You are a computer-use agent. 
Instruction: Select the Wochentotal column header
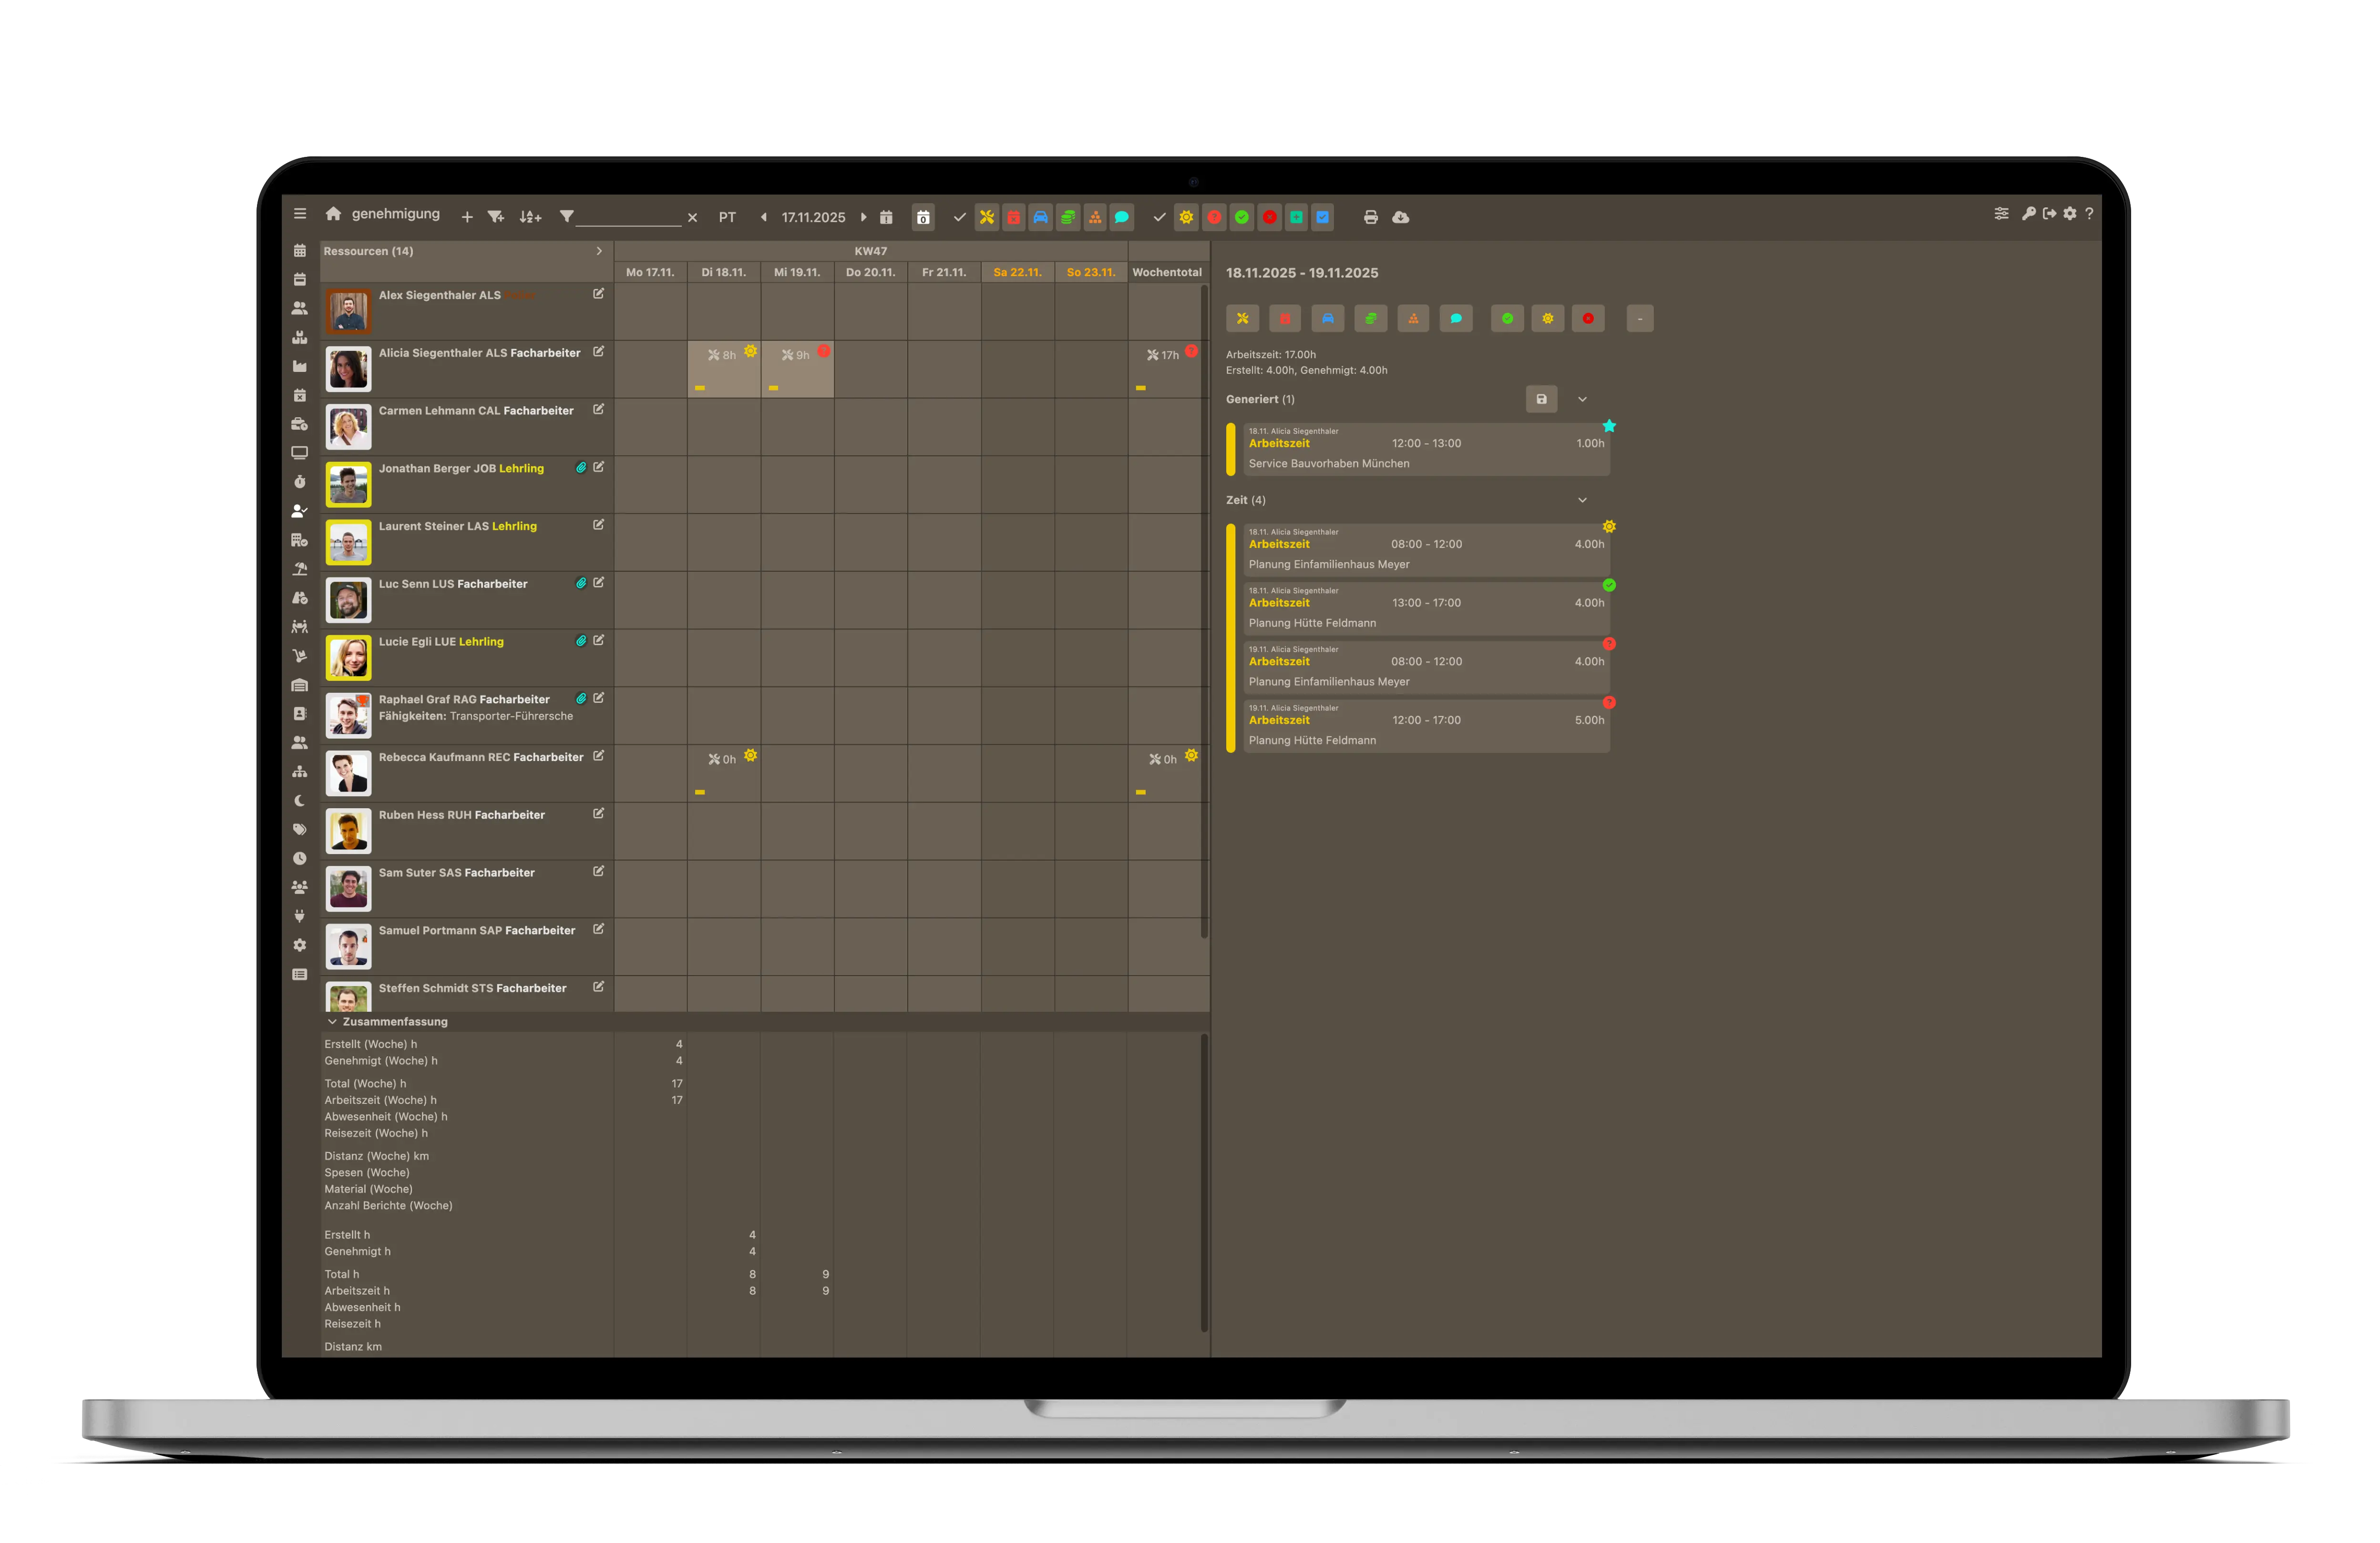(1166, 272)
